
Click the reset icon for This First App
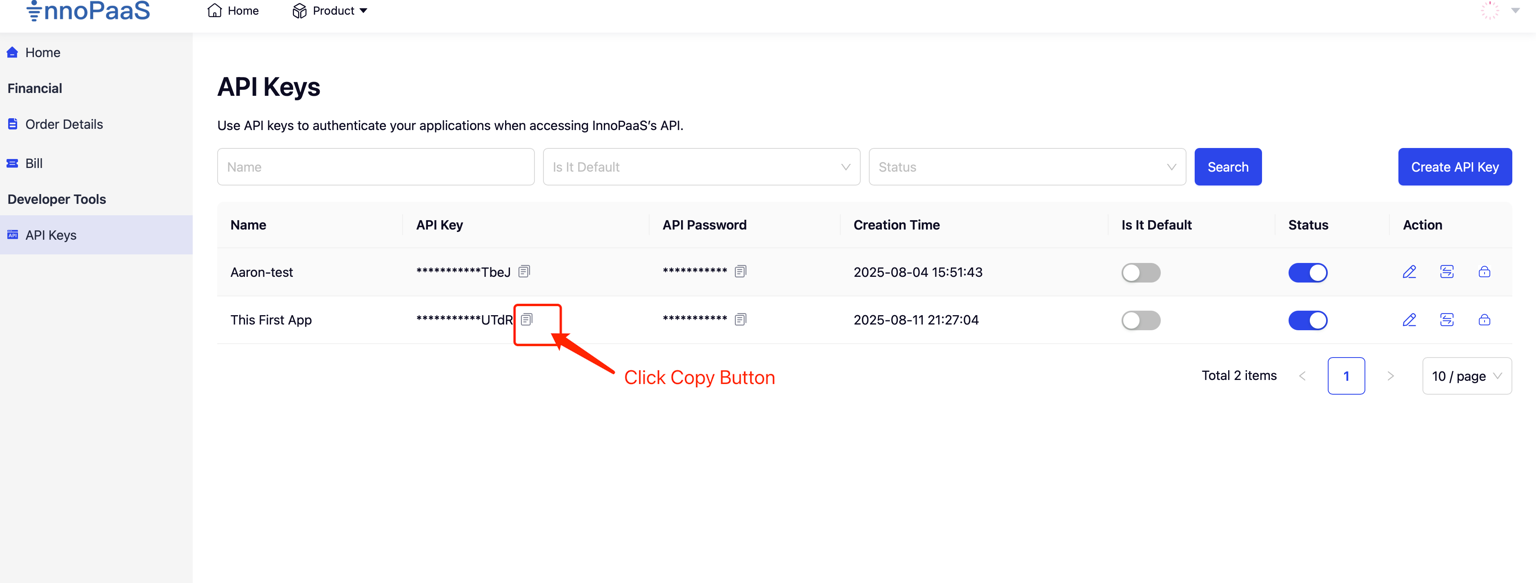pos(1447,320)
